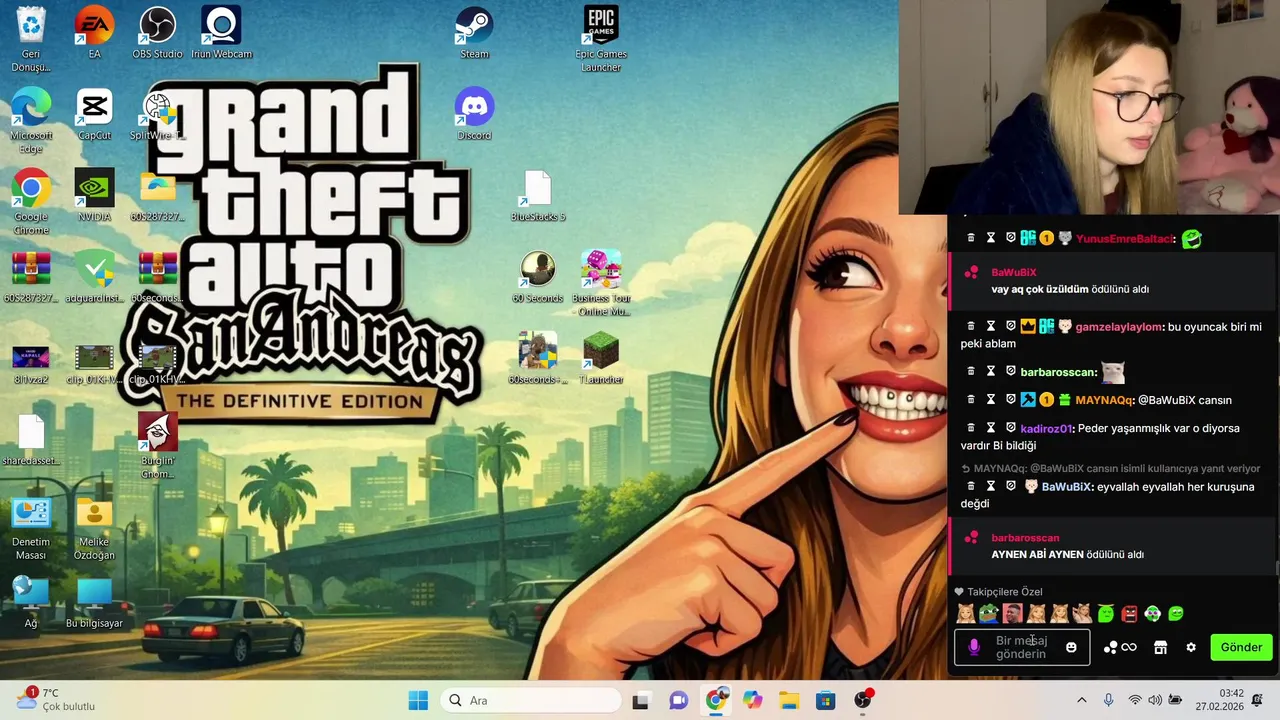
Task: Select the CapCut desktop icon
Action: click(94, 113)
